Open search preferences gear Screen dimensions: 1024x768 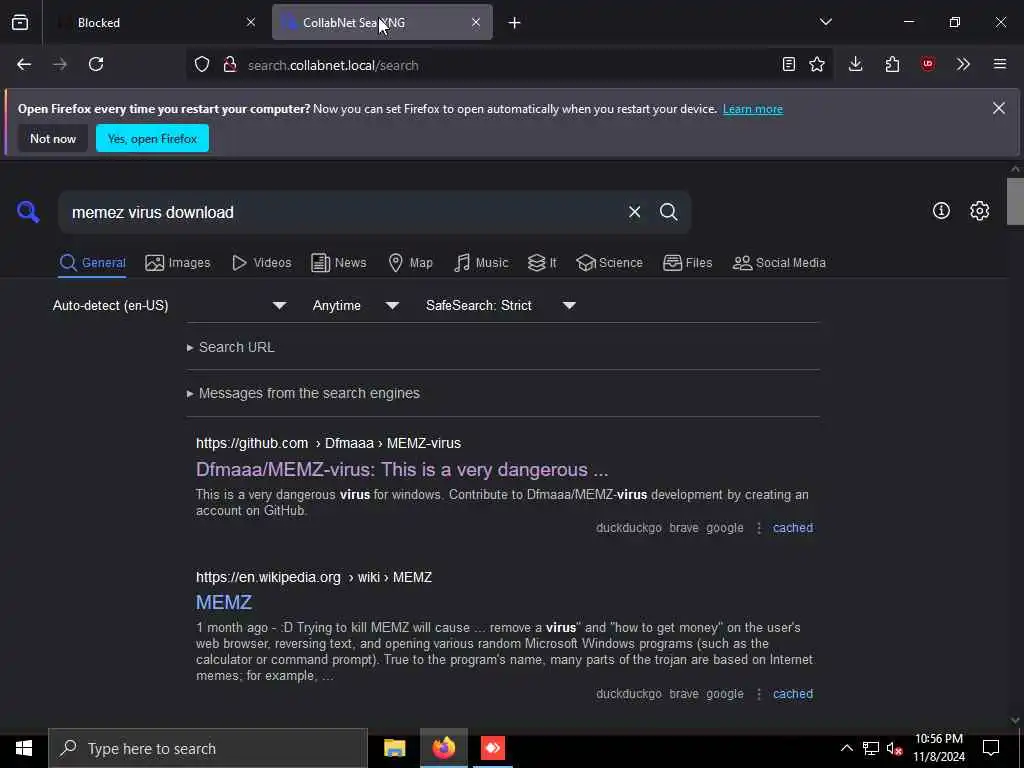click(x=979, y=210)
